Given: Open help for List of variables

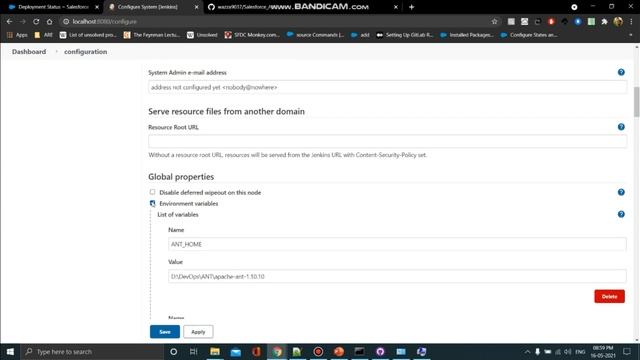Looking at the screenshot, I should (x=621, y=214).
